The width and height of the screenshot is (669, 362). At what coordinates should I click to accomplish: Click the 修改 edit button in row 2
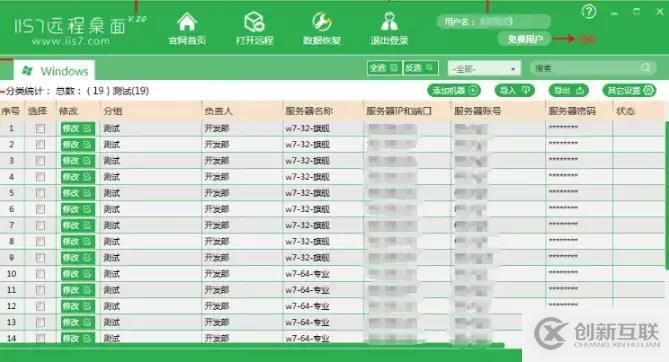click(77, 145)
